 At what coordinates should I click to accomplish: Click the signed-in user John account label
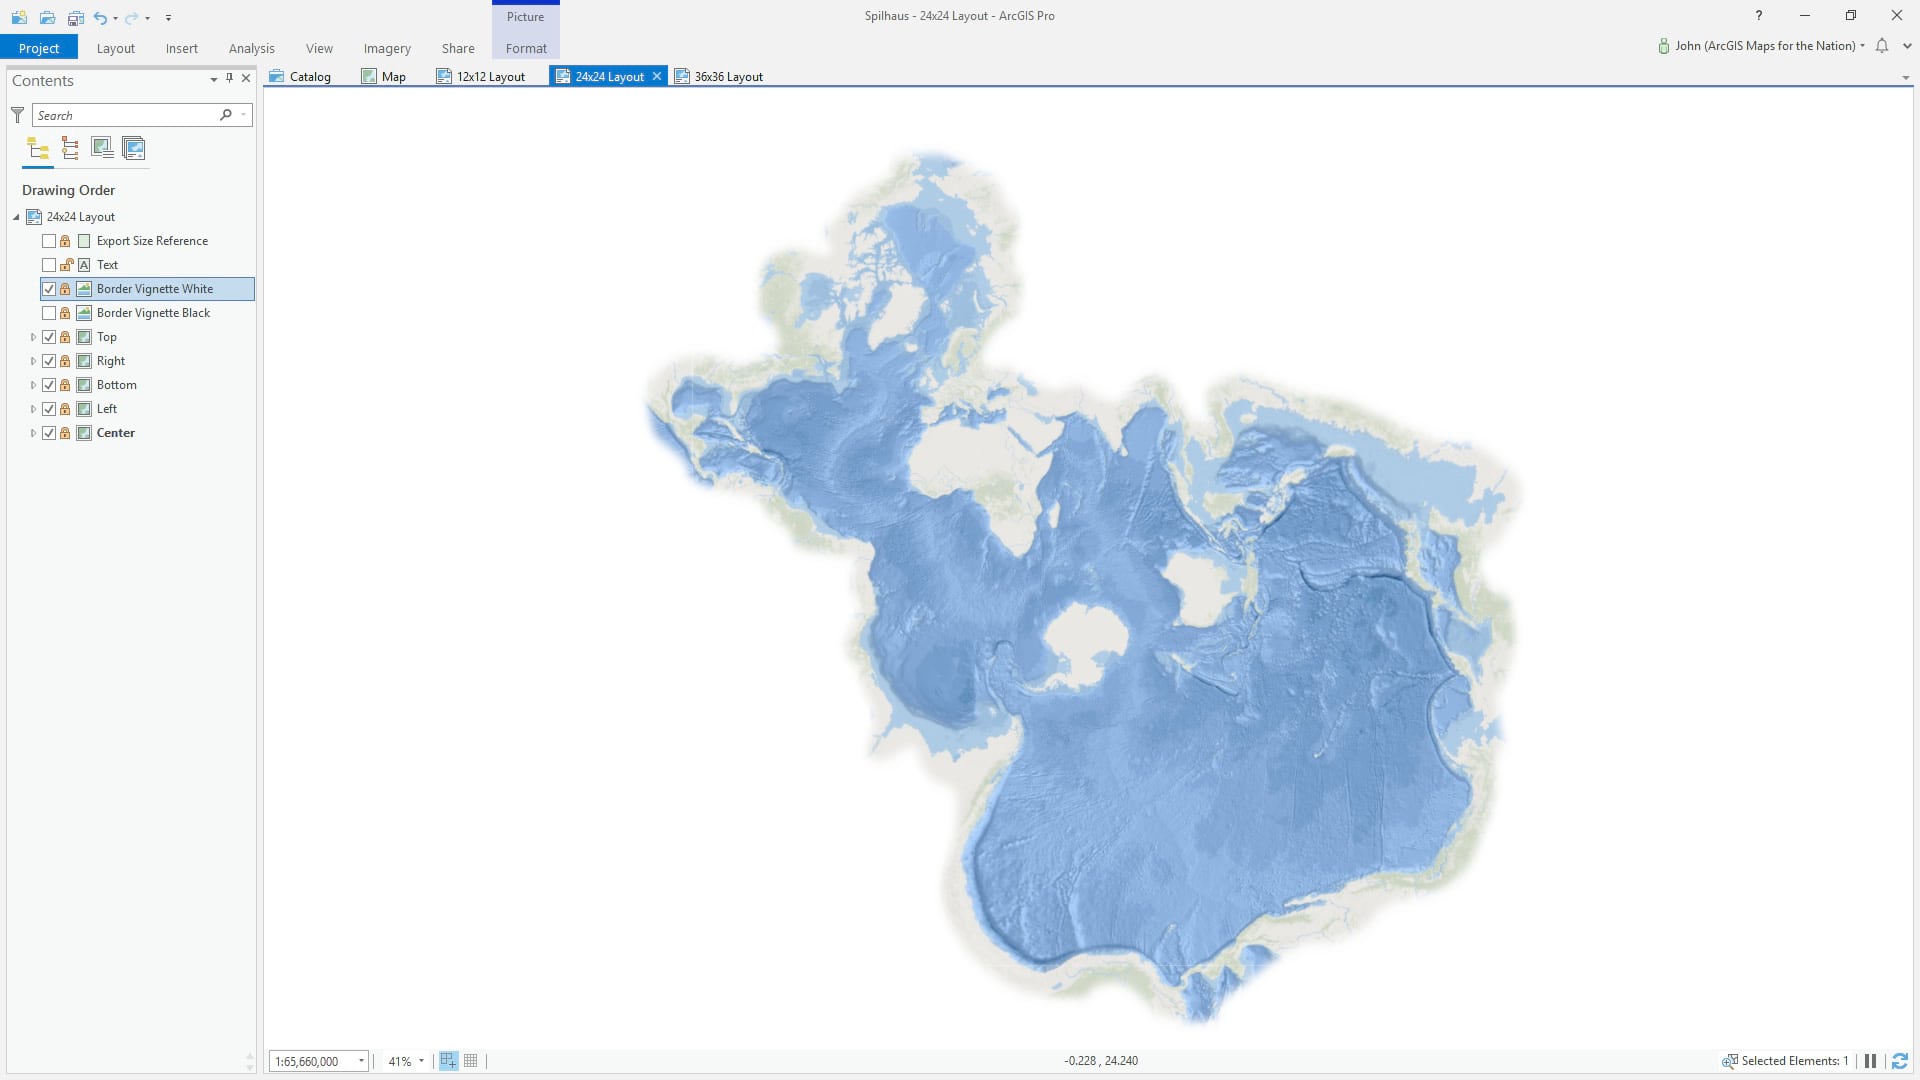(x=1764, y=46)
